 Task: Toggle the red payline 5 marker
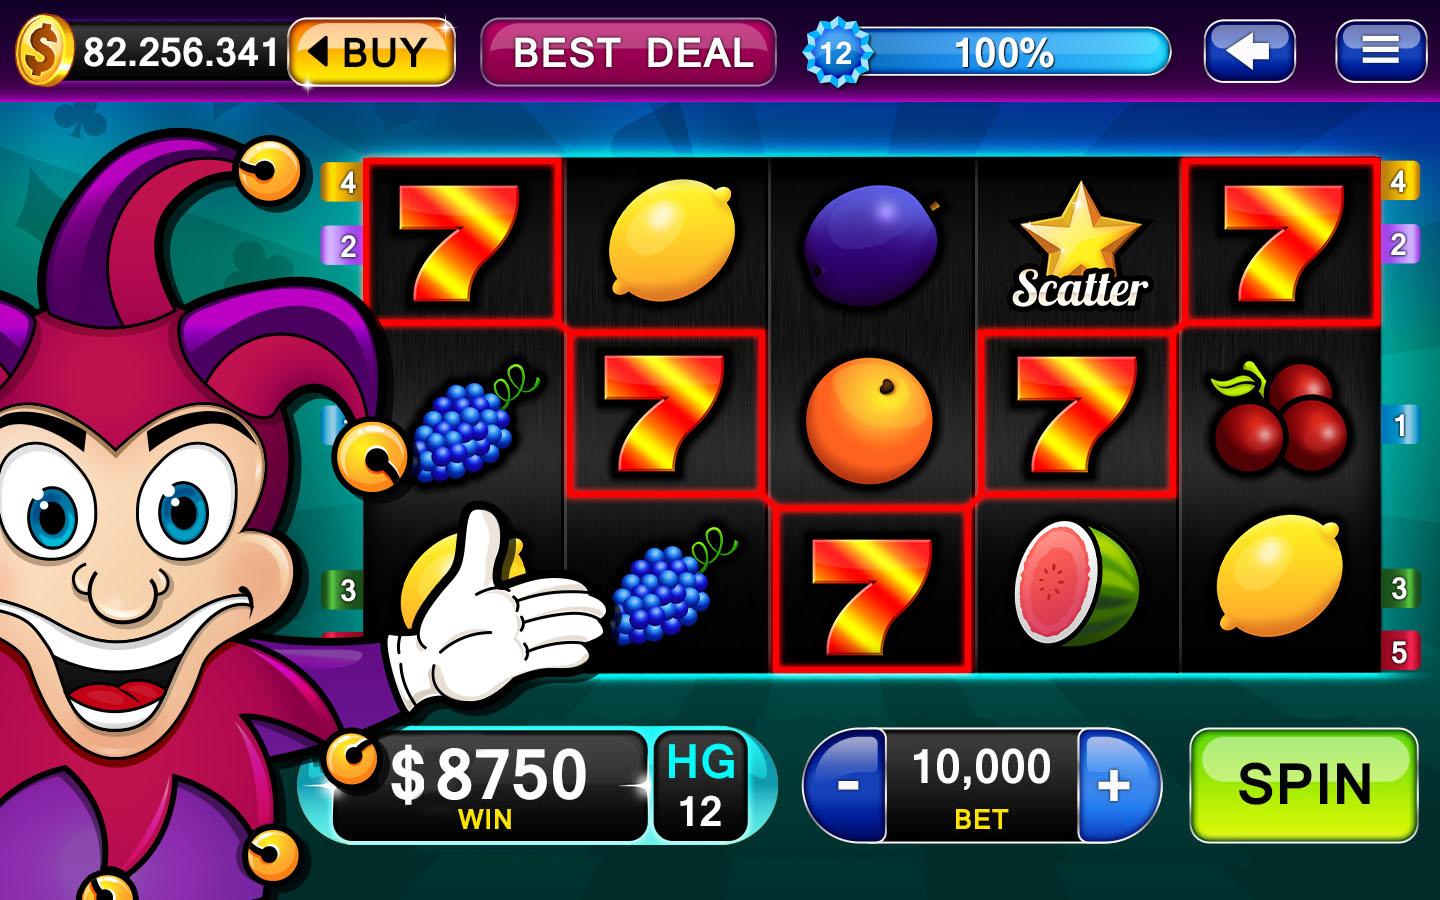[1399, 652]
